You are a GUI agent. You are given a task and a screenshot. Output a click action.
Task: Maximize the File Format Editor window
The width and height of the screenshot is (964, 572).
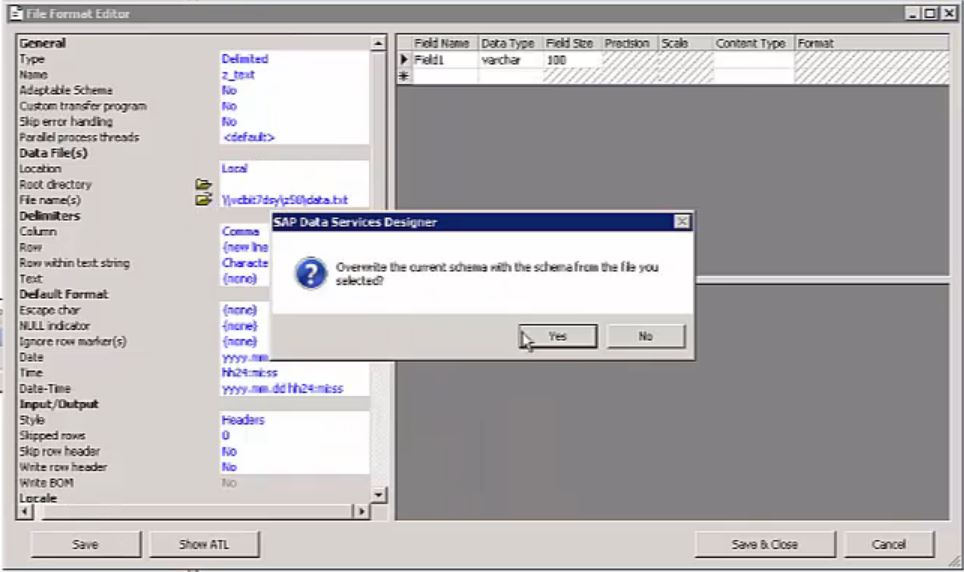(930, 13)
